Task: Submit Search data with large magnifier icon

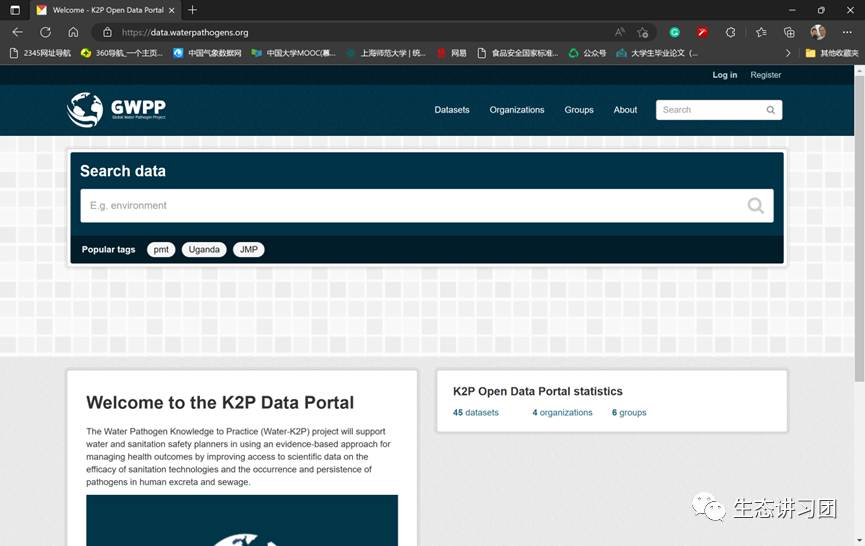Action: [755, 206]
